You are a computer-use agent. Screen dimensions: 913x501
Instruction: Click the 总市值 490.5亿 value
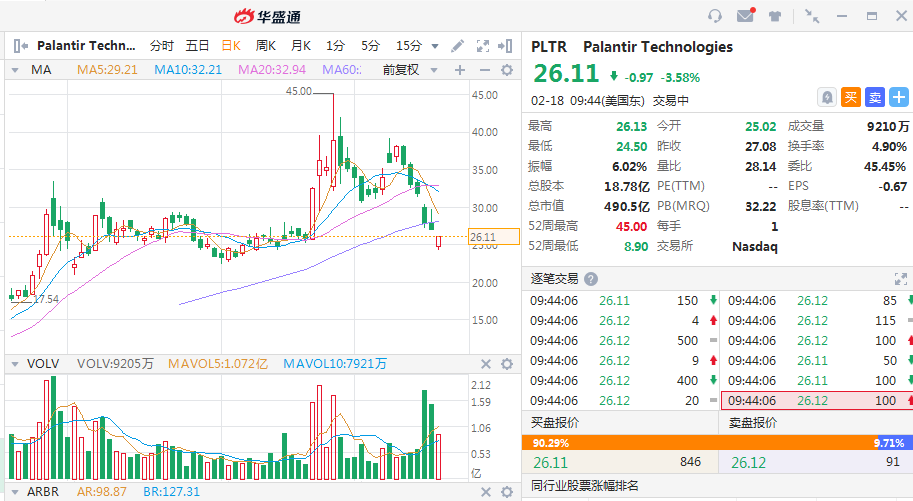627,206
